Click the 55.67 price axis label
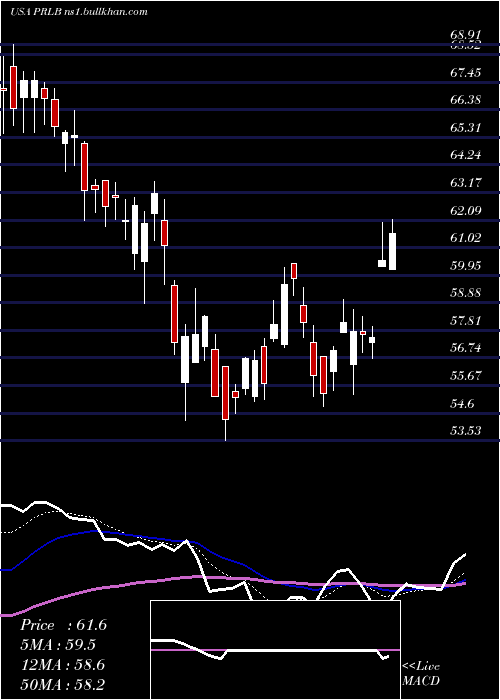This screenshot has width=500, height=700. 467,376
